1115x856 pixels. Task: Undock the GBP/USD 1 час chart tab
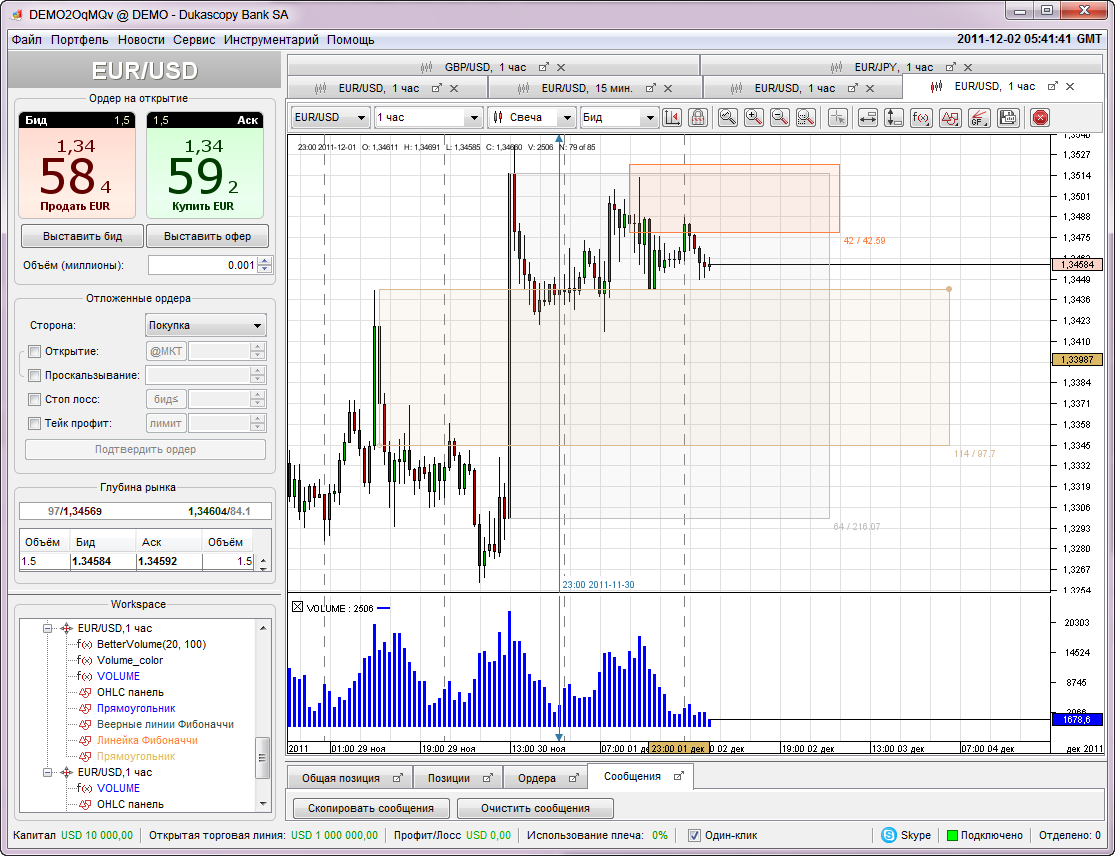click(x=543, y=67)
